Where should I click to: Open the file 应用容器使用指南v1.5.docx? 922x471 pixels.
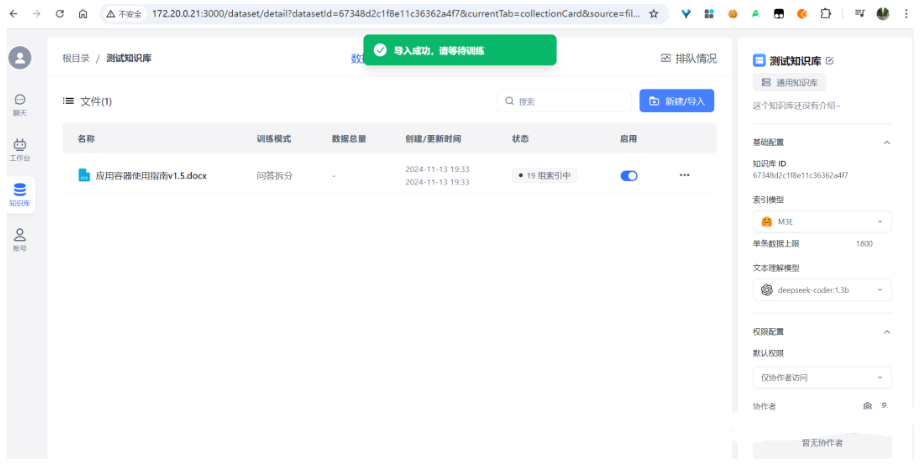151,175
